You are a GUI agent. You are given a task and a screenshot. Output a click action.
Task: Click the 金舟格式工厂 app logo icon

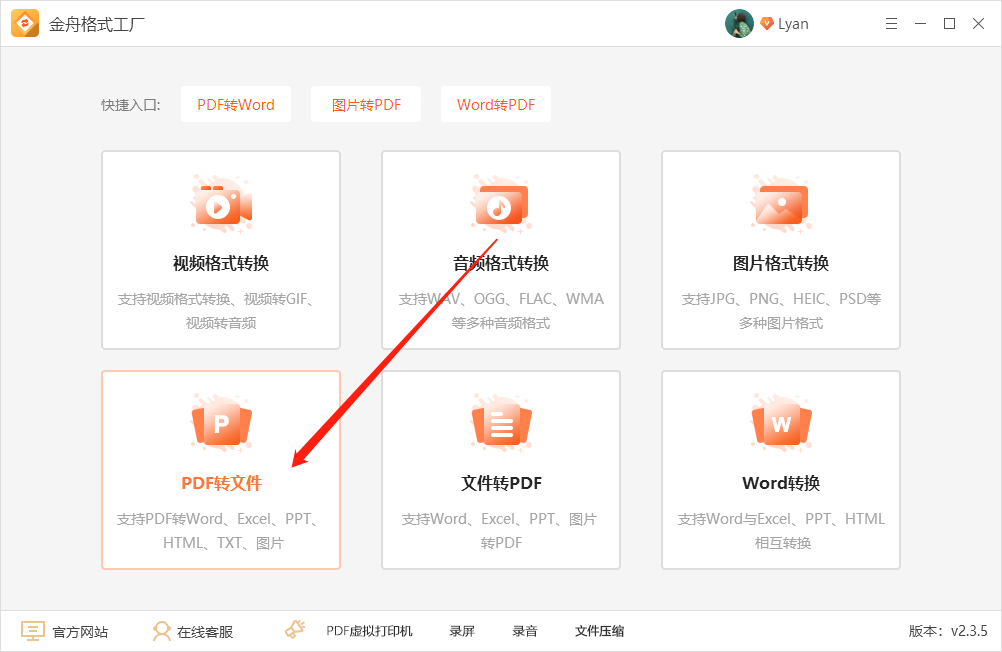click(25, 24)
